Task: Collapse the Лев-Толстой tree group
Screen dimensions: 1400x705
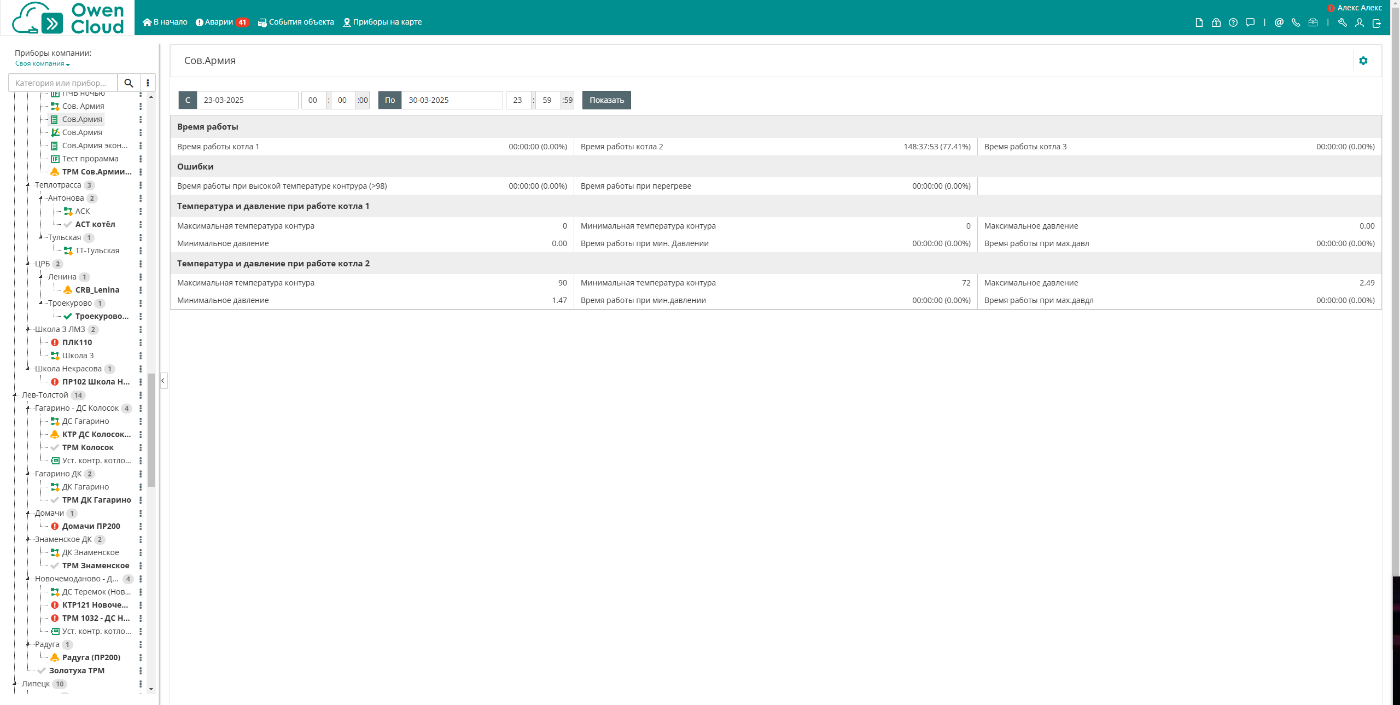Action: [x=14, y=395]
